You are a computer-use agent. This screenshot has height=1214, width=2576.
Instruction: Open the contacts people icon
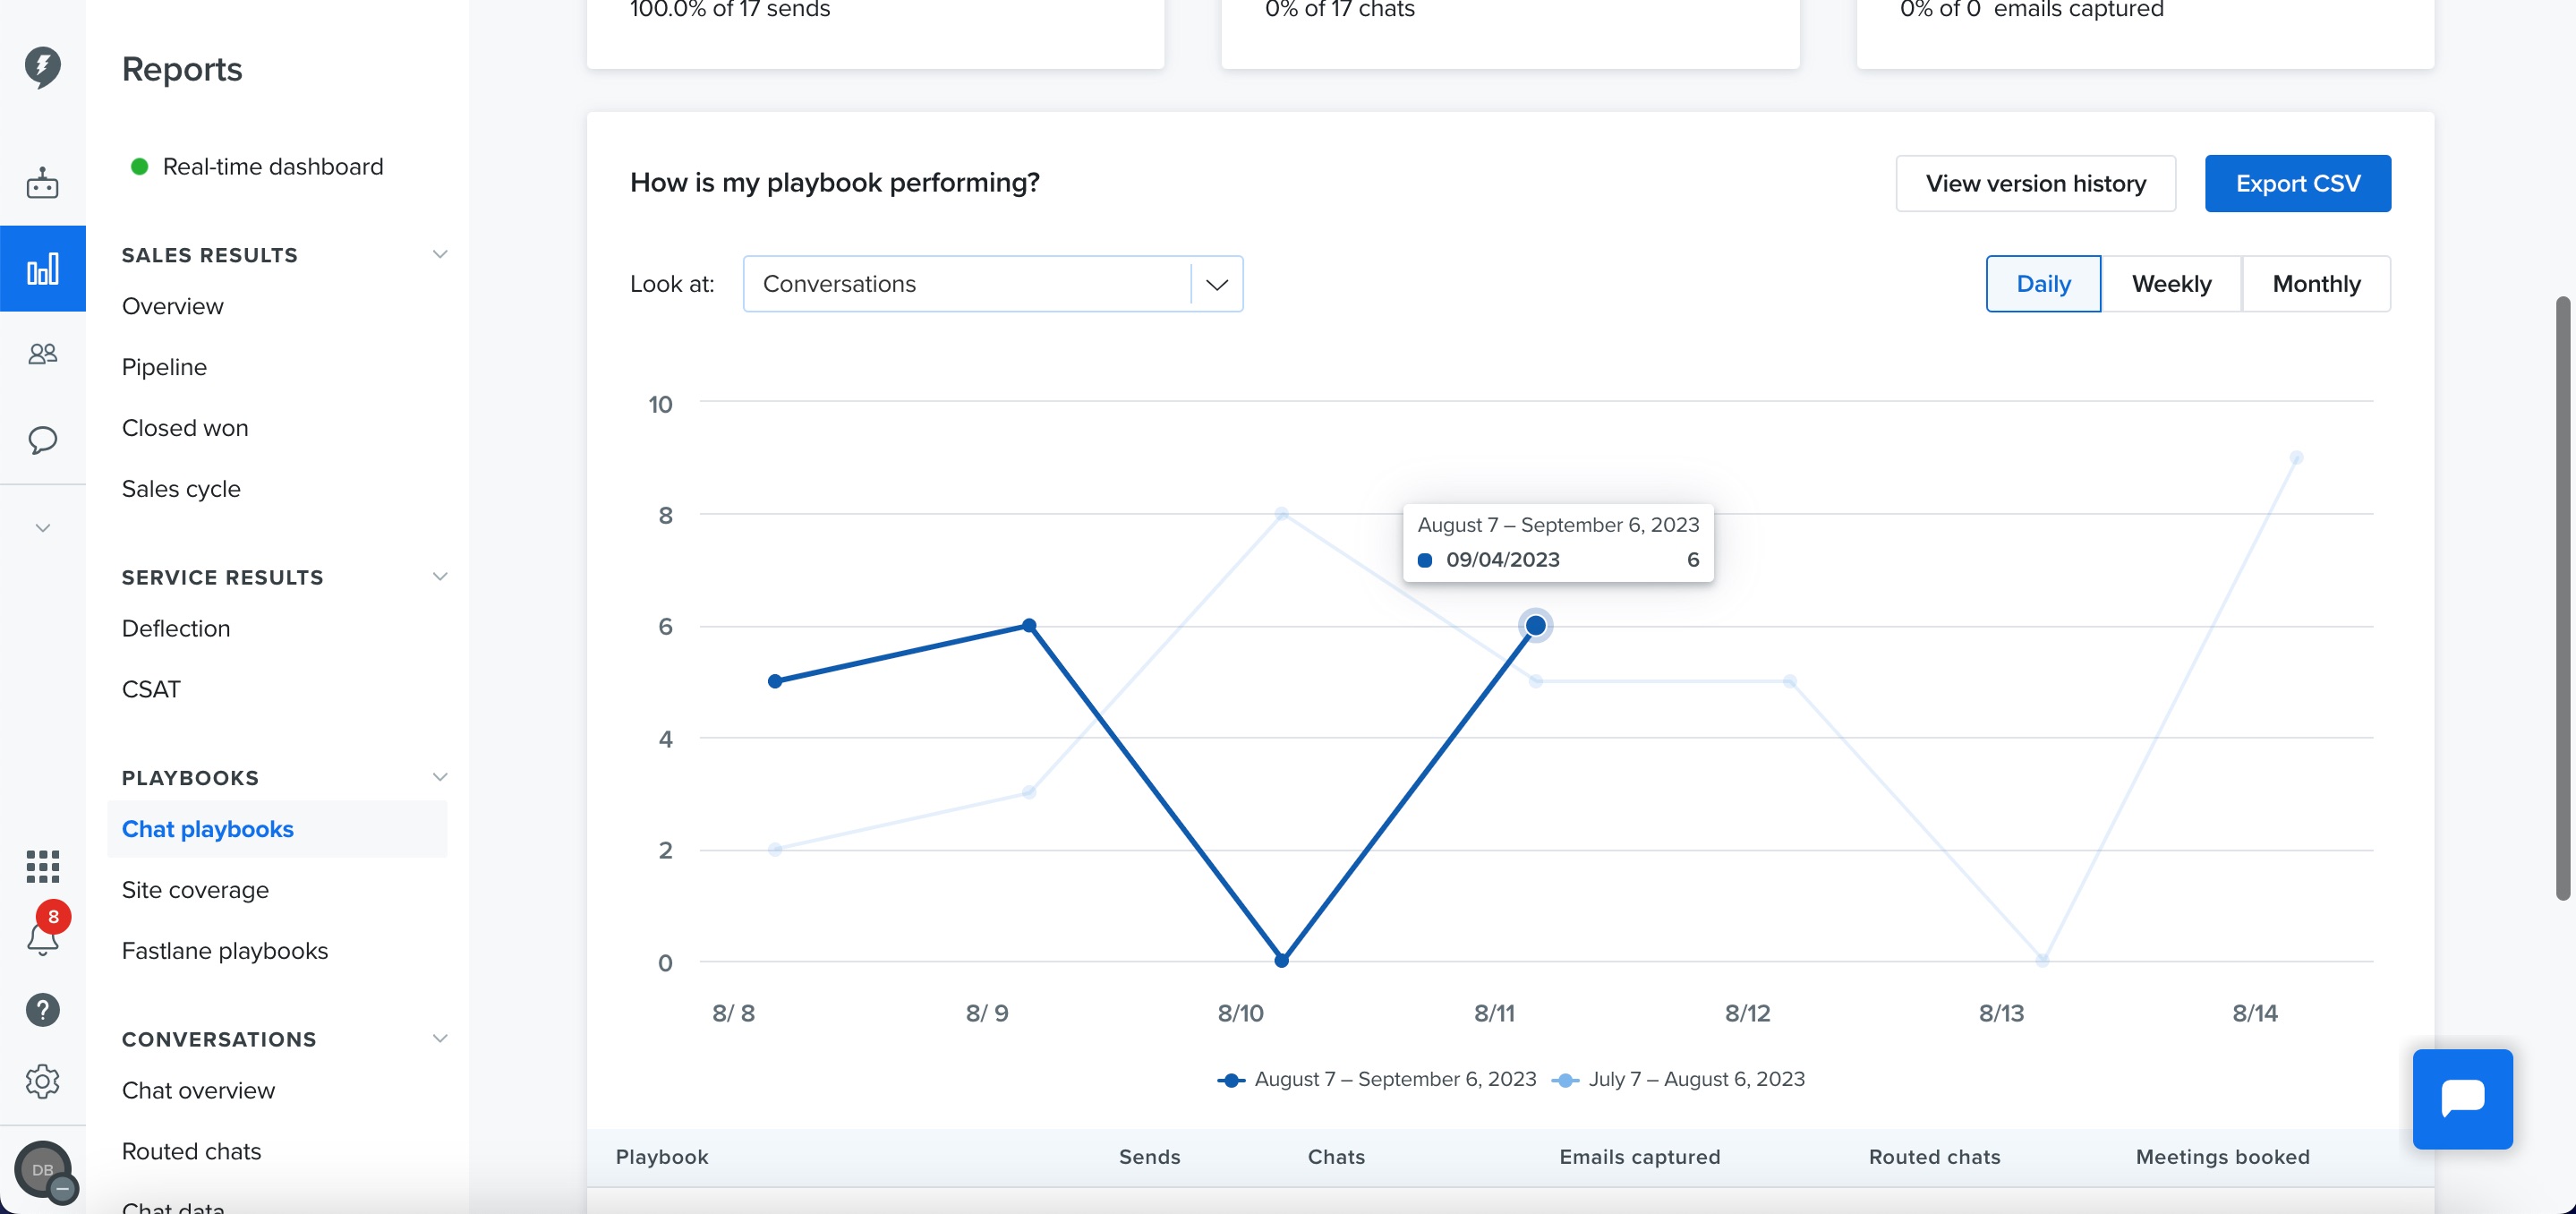tap(42, 354)
